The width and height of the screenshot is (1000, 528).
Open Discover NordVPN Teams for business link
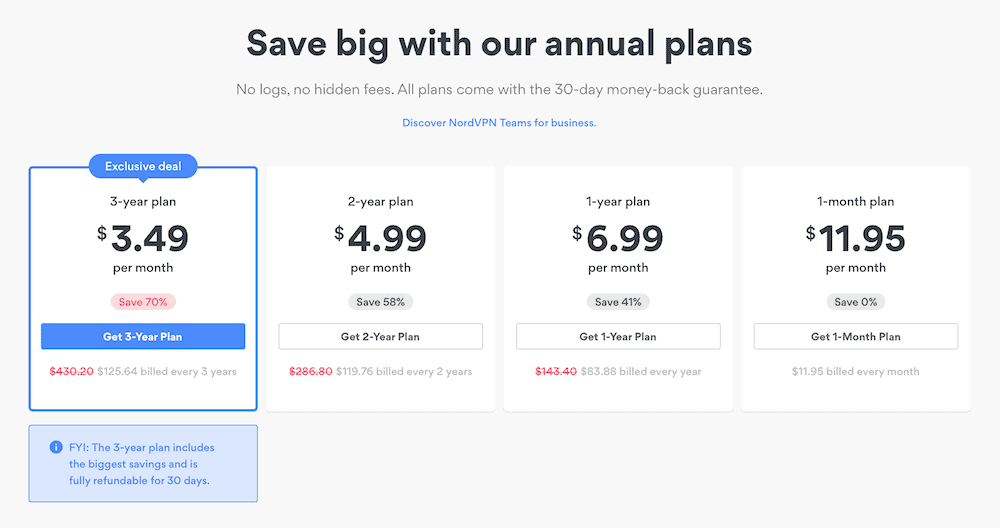[x=499, y=123]
